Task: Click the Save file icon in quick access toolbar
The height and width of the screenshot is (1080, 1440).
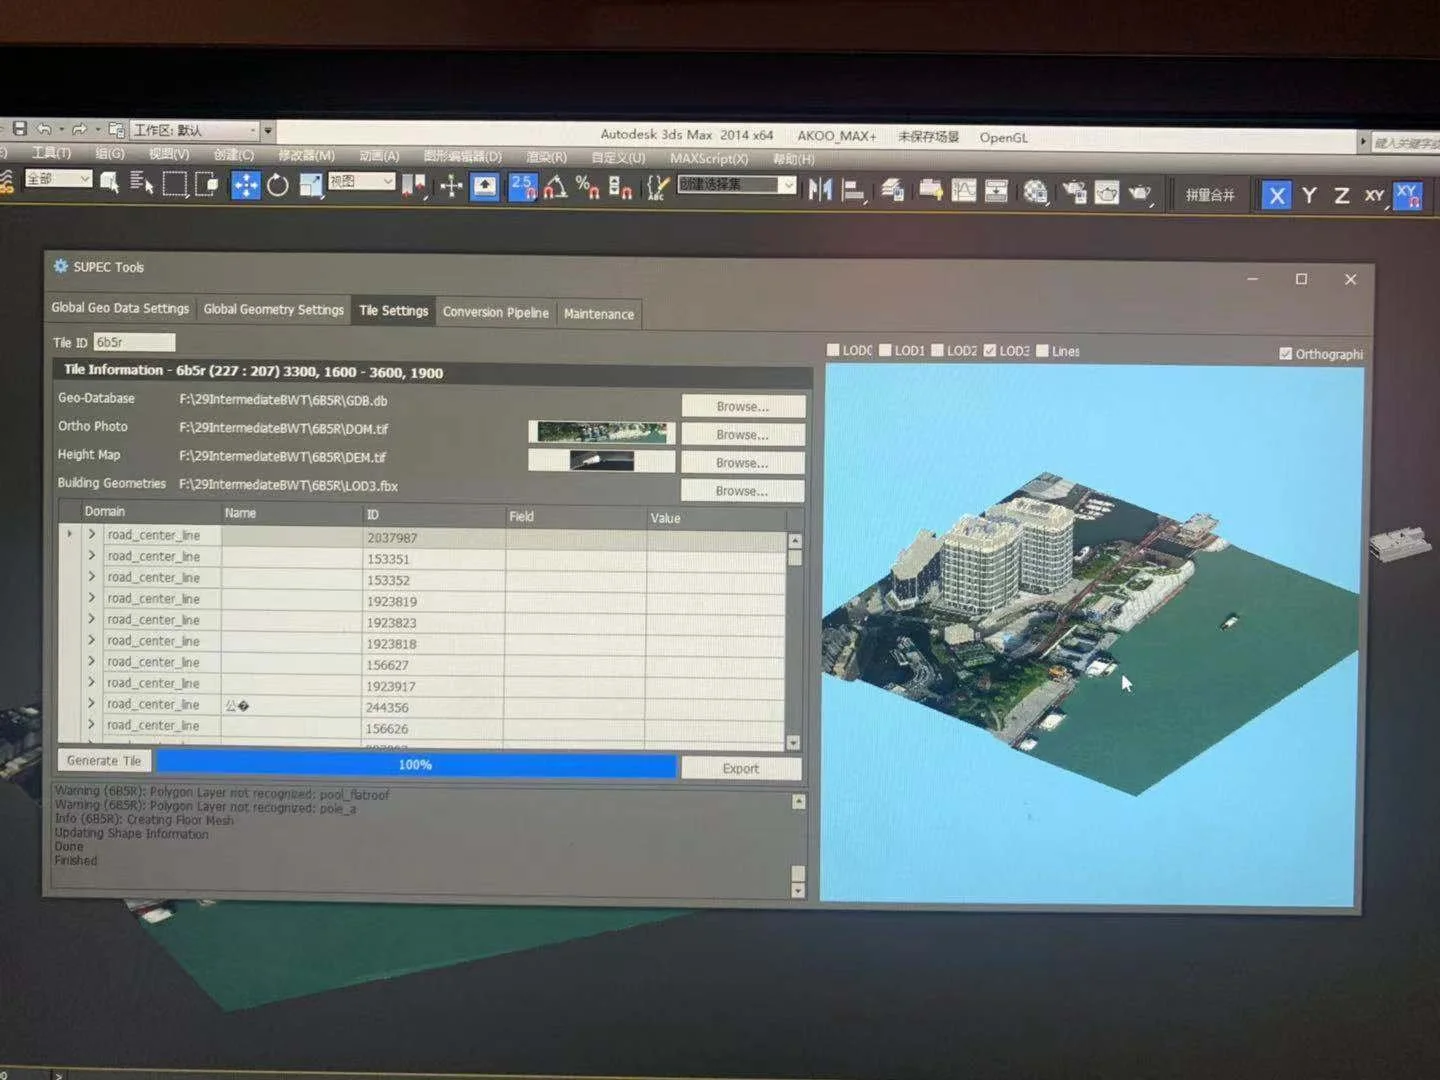Action: [19, 129]
